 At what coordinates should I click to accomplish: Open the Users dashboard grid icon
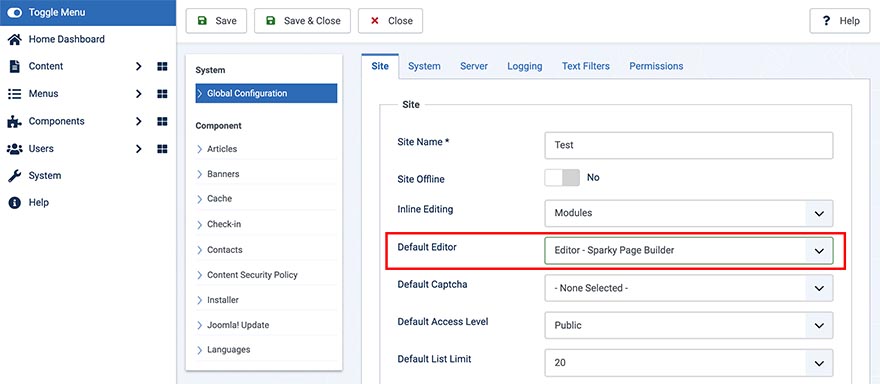pyautogui.click(x=162, y=149)
